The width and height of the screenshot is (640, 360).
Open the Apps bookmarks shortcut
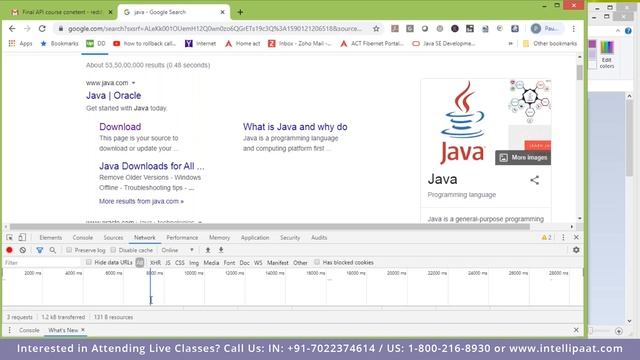[20, 43]
